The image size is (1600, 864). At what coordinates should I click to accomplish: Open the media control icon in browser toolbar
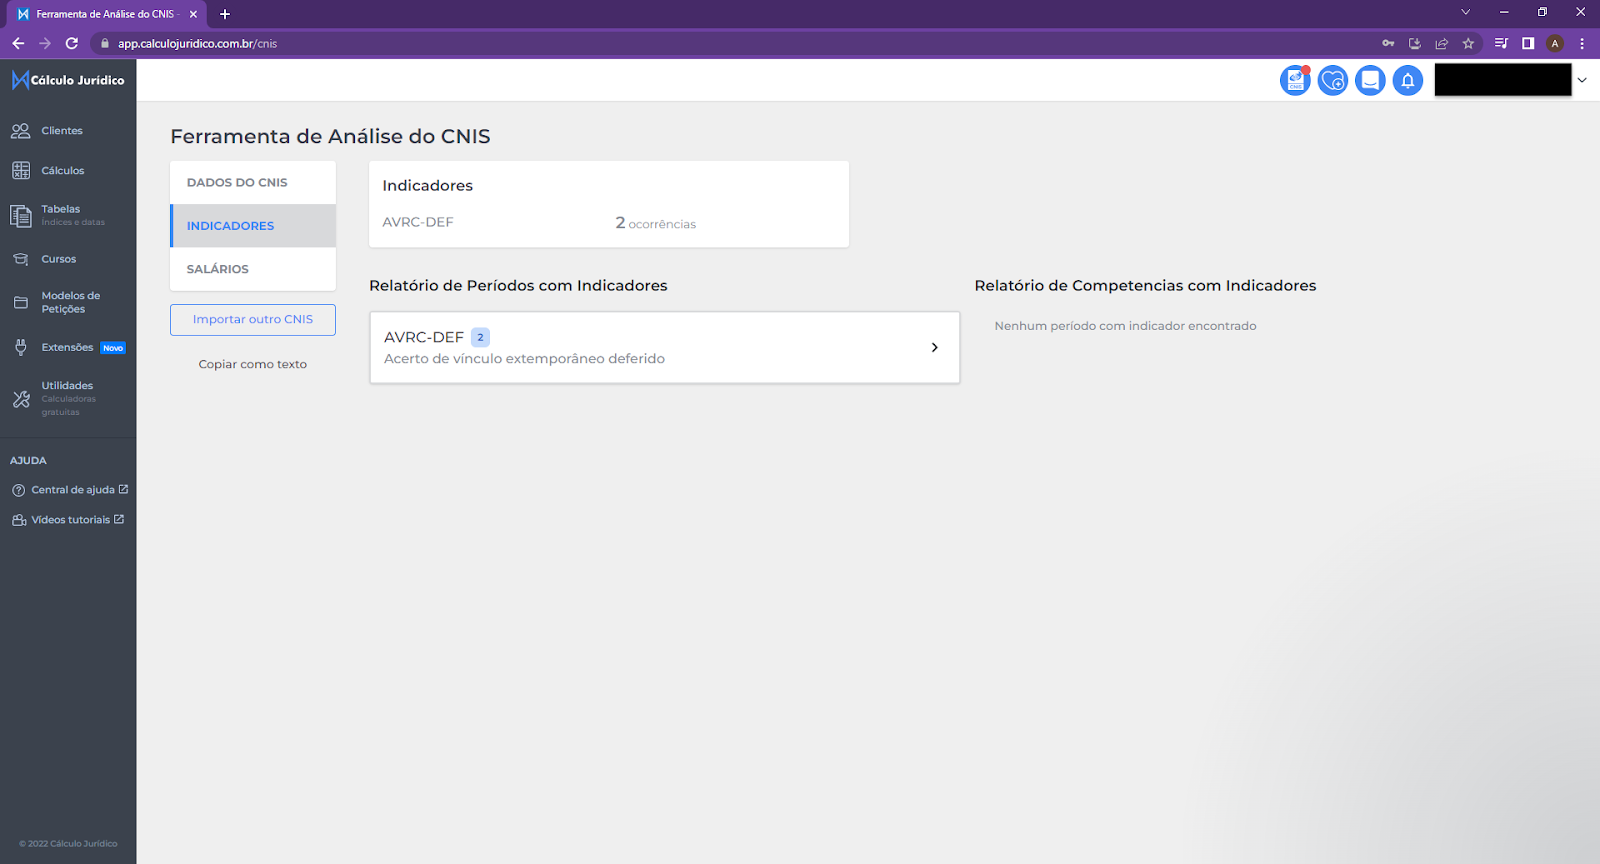click(x=1501, y=43)
